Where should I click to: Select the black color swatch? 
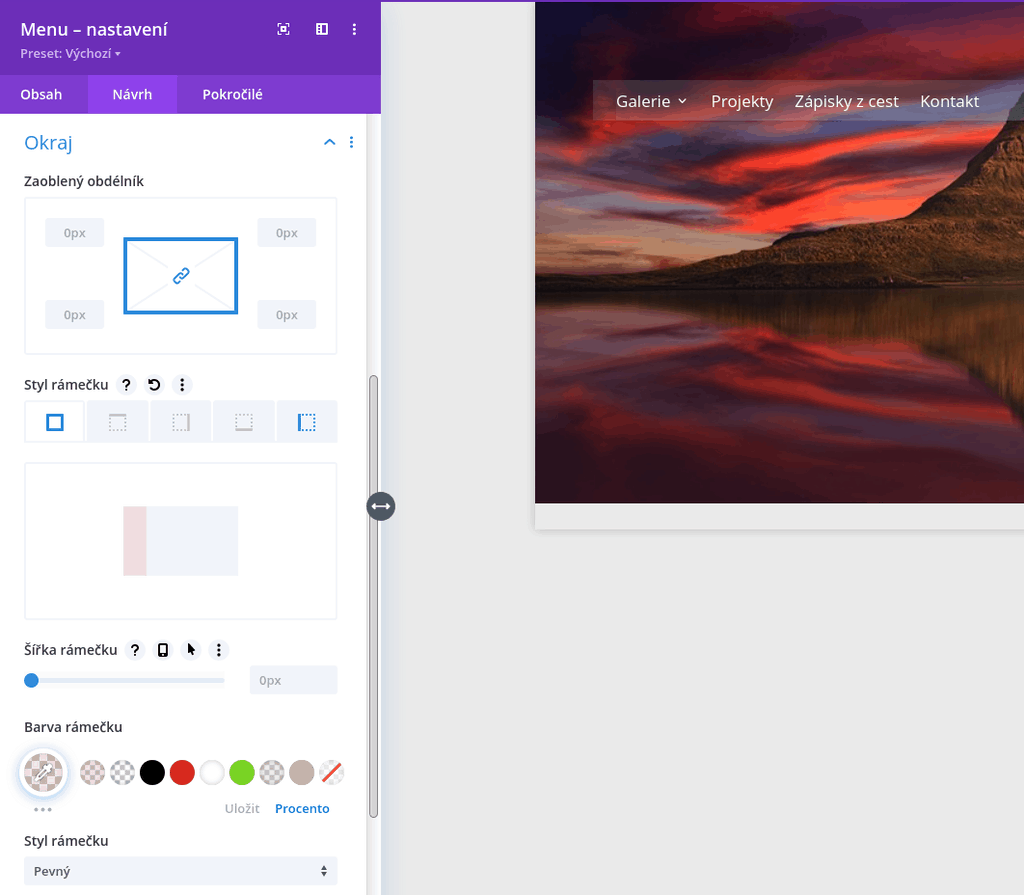152,772
